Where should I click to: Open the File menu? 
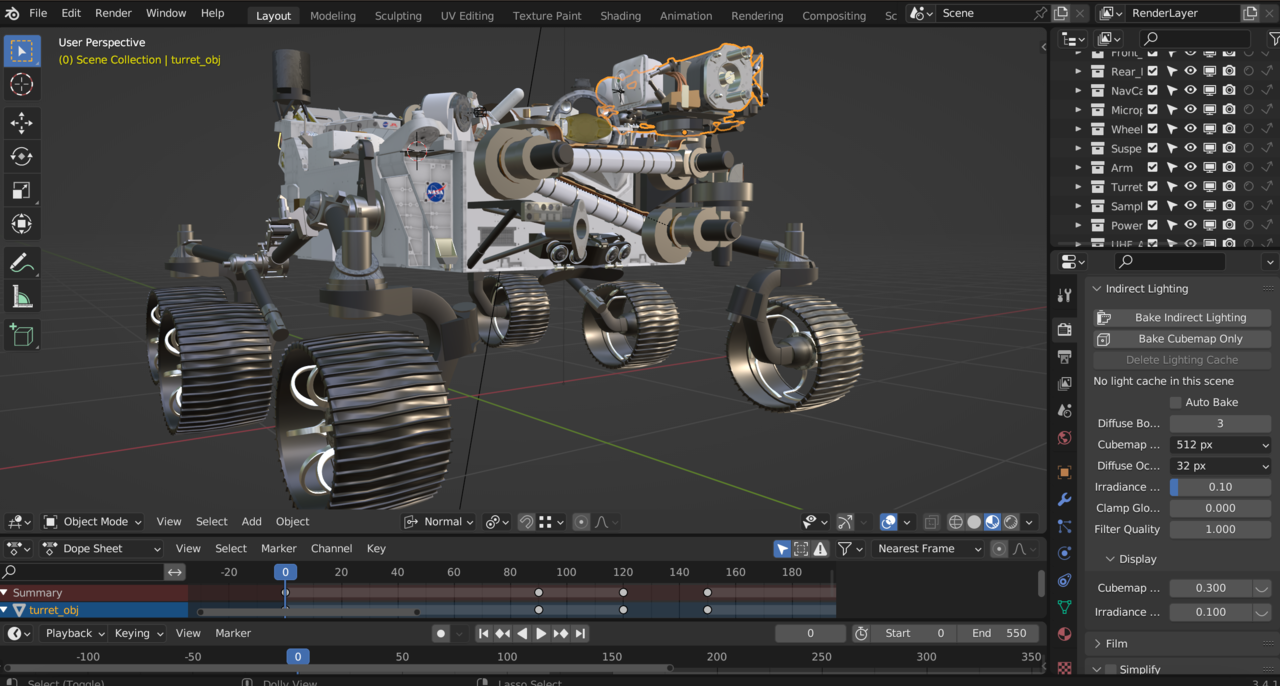coord(38,13)
